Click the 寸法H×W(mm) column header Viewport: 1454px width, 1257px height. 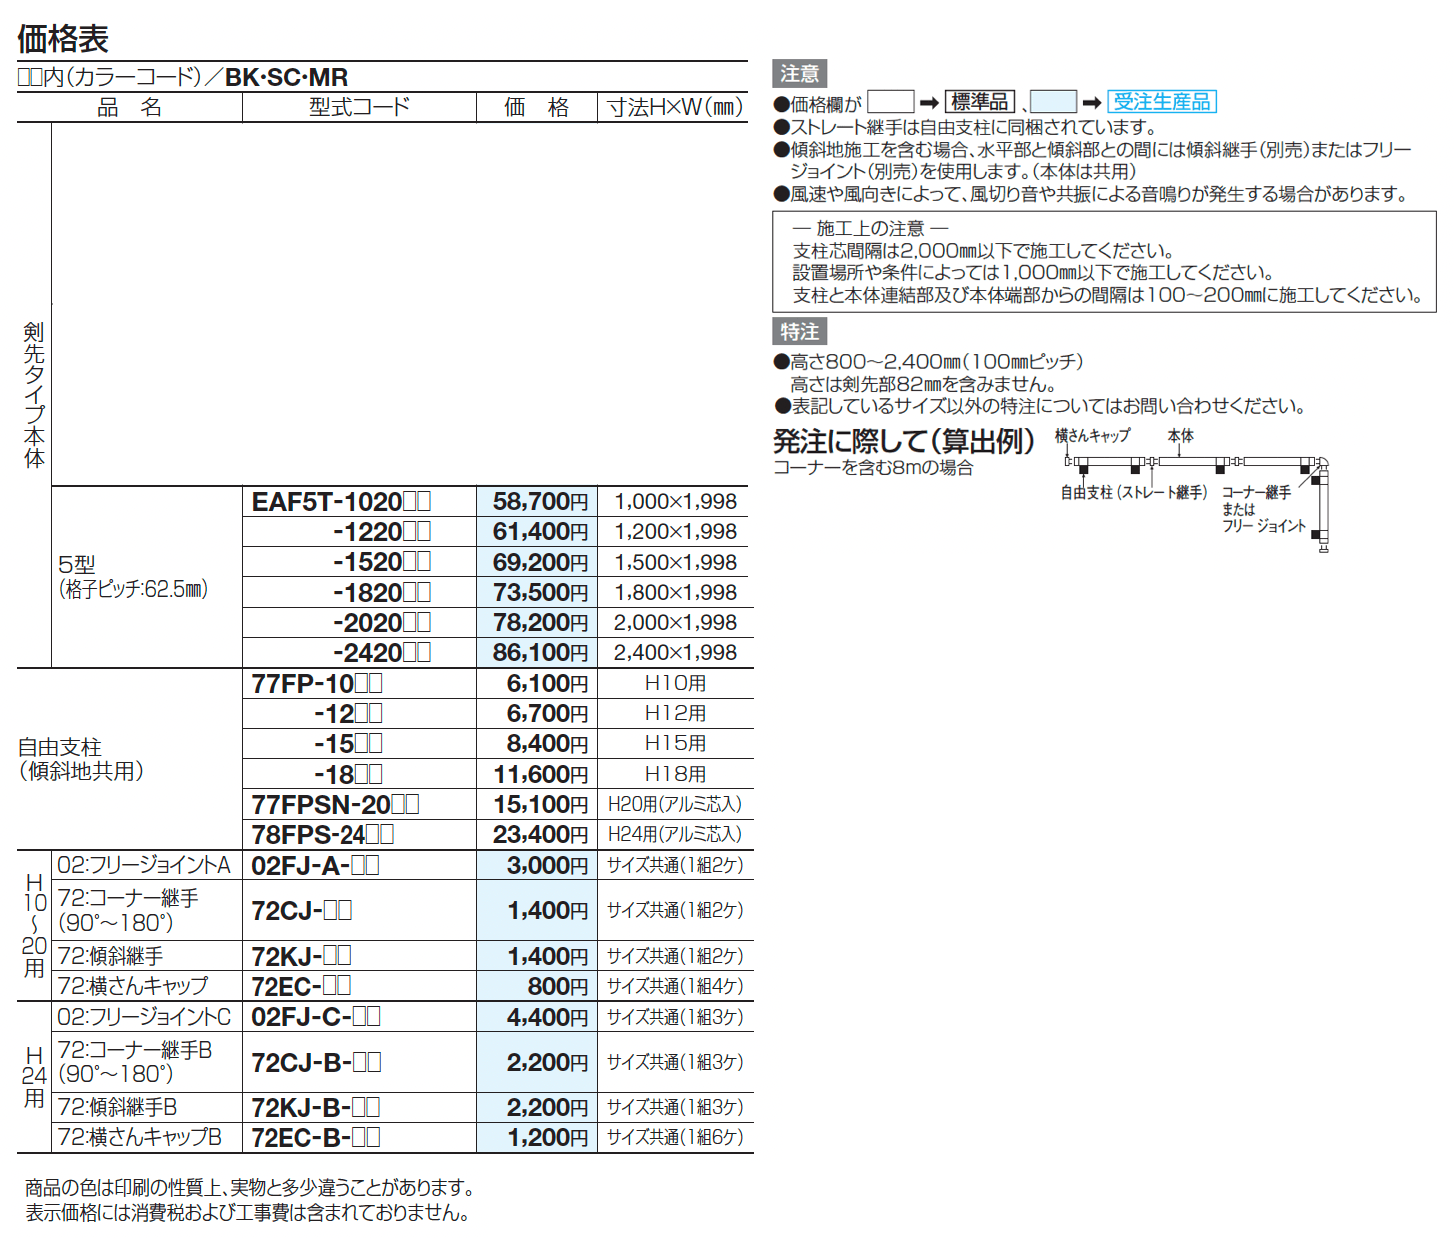click(674, 107)
